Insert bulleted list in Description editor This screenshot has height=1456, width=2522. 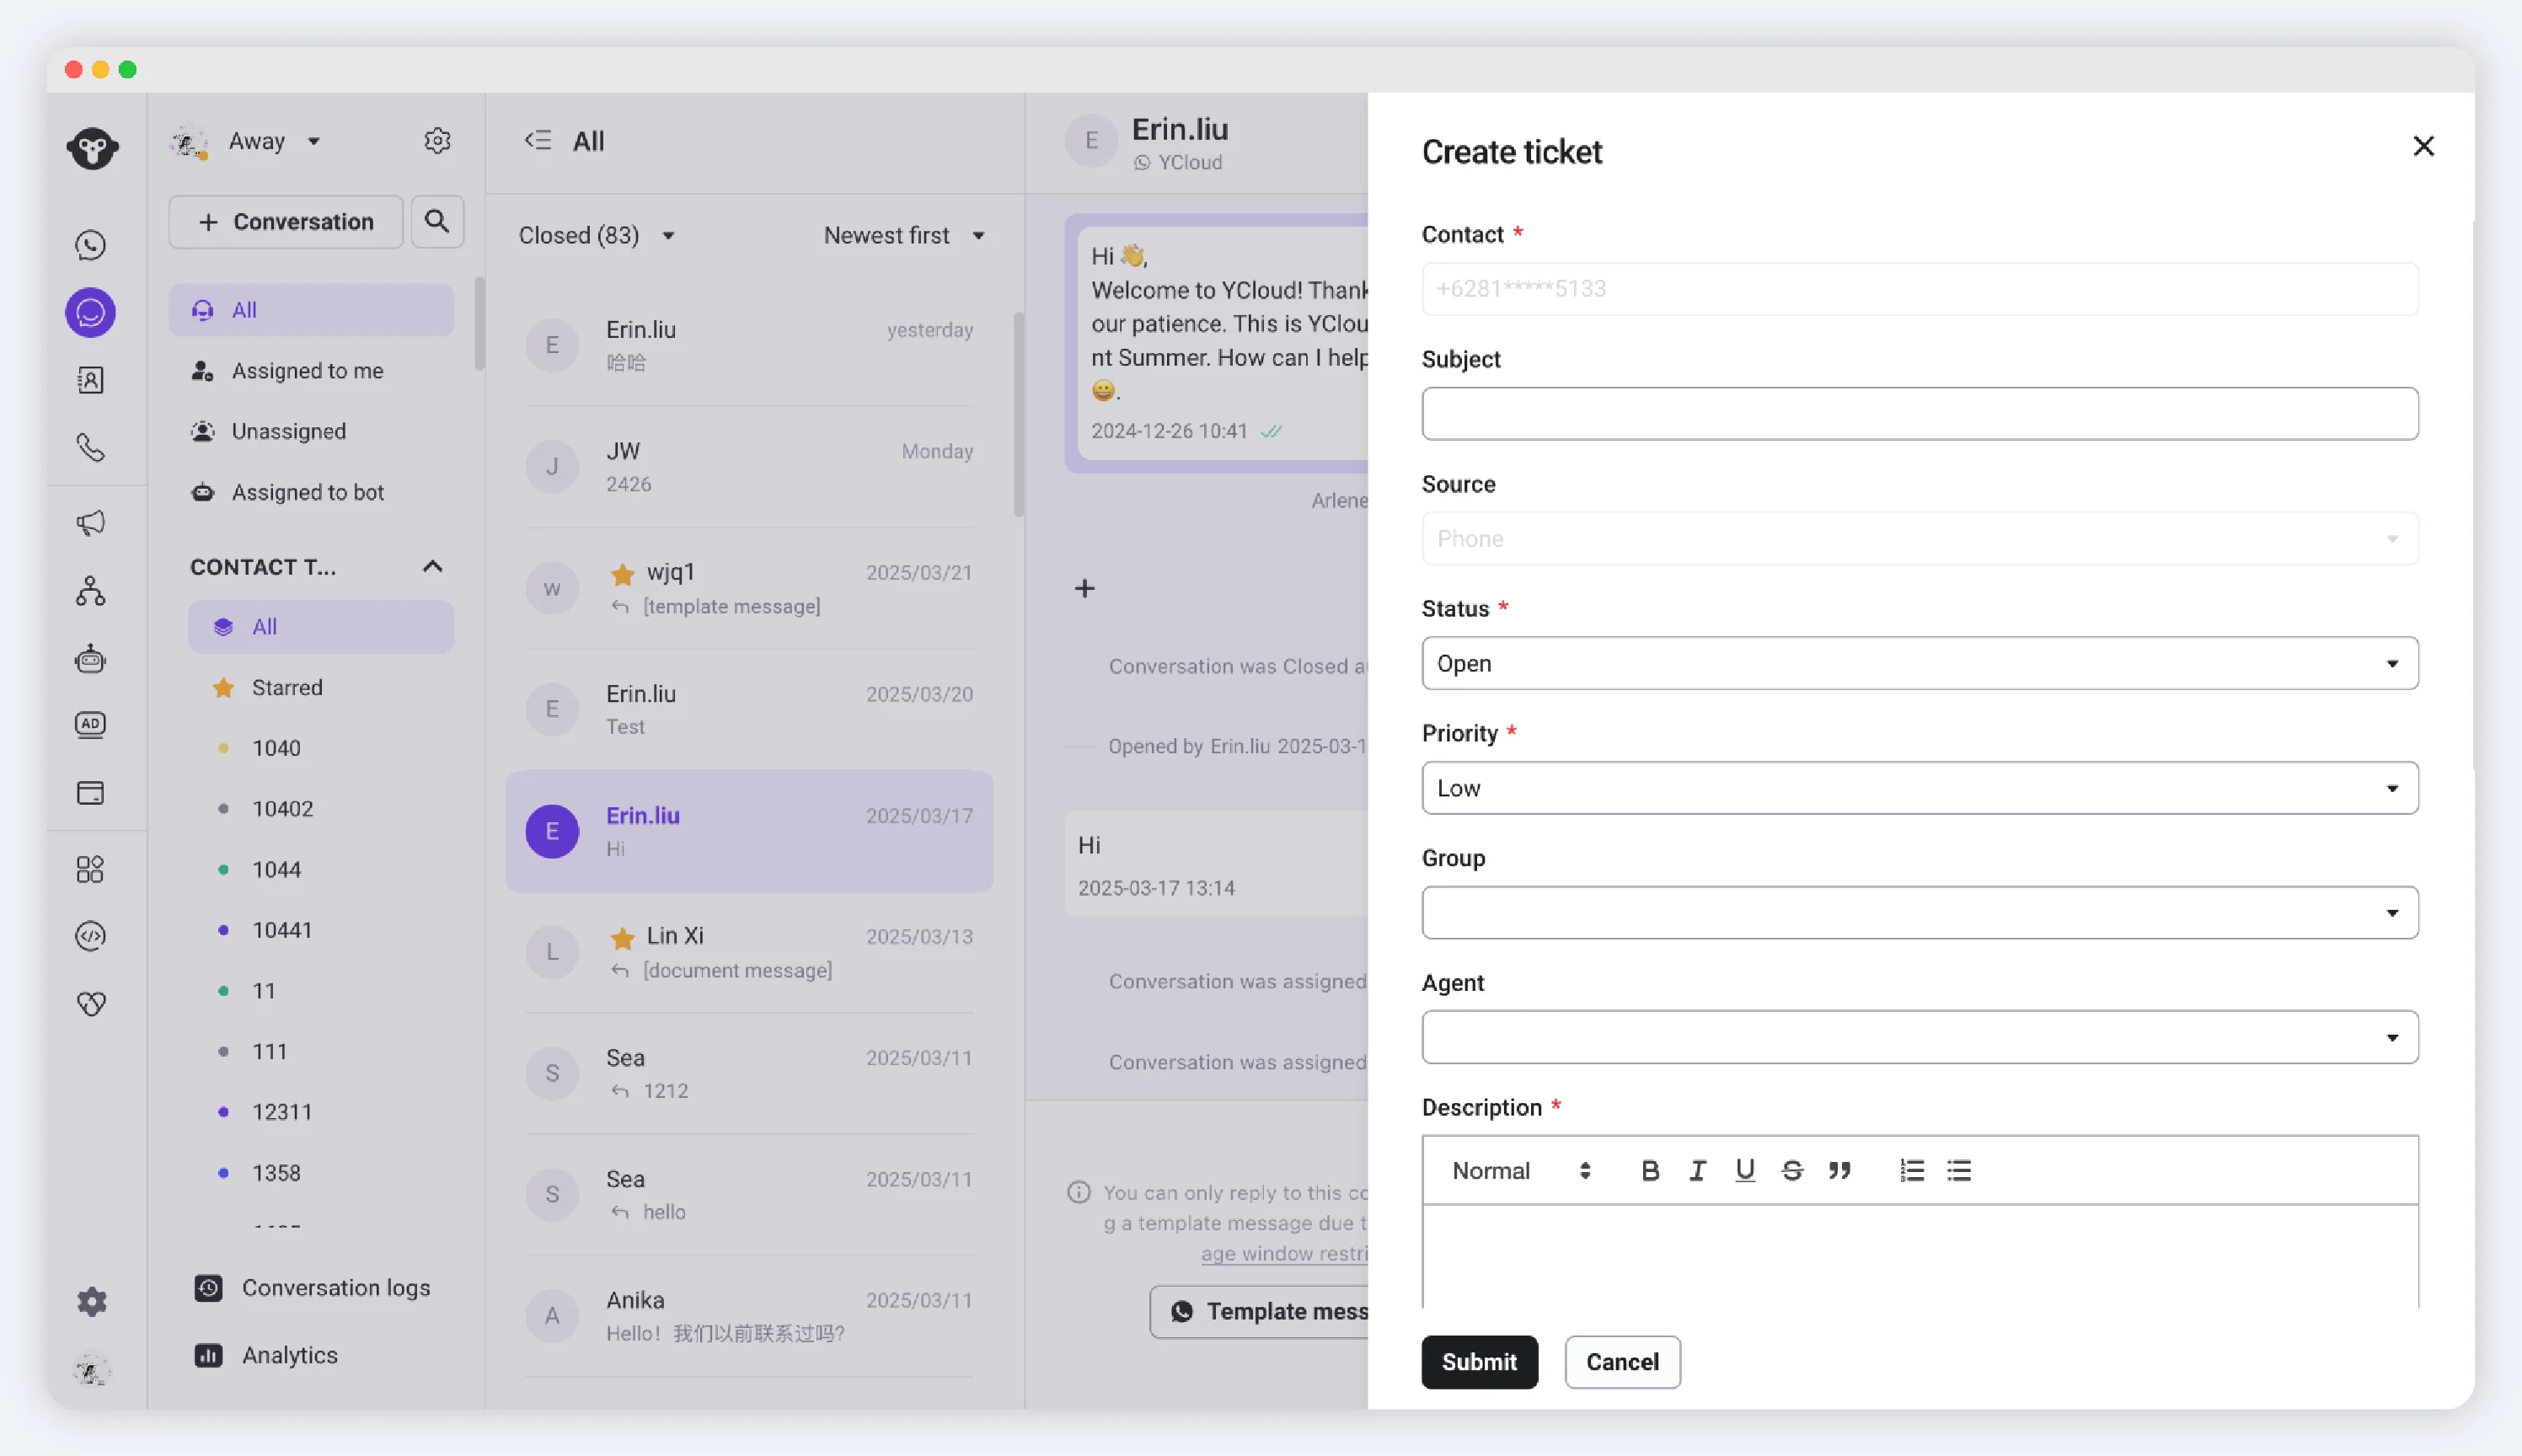(x=1959, y=1170)
